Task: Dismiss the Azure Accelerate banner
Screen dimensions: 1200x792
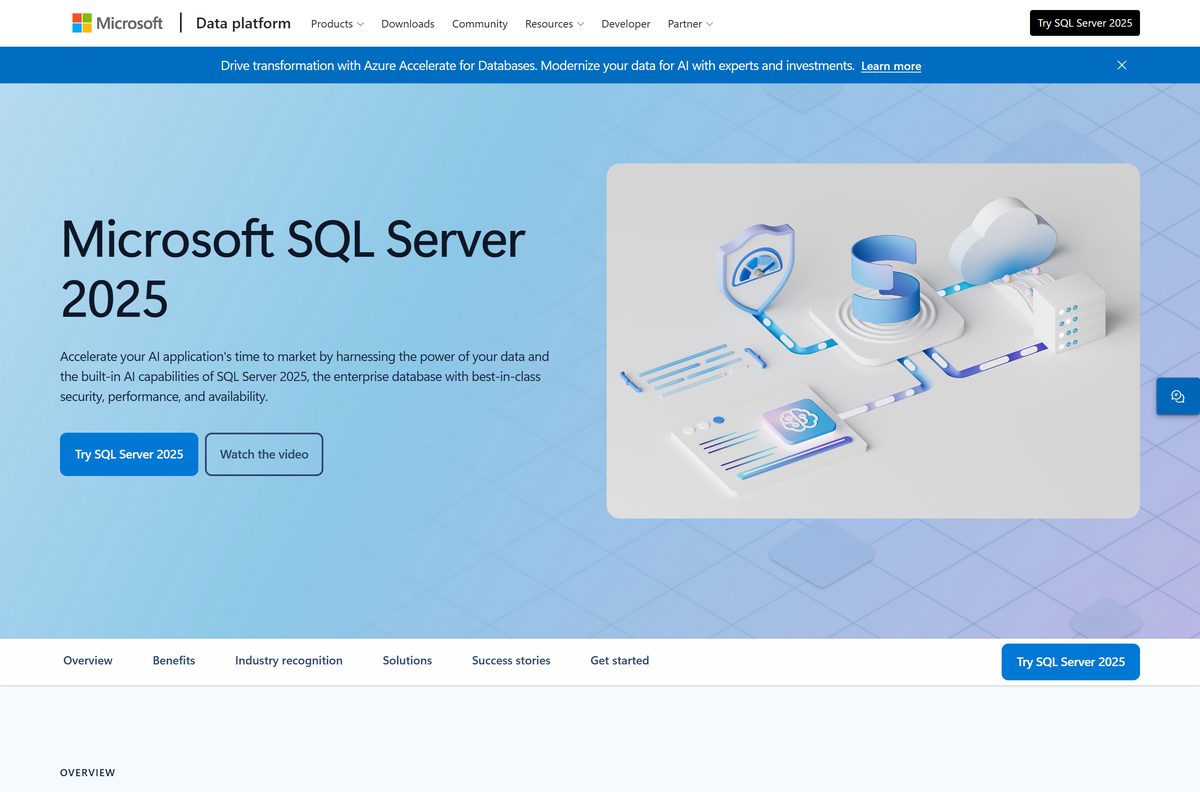Action: pyautogui.click(x=1121, y=65)
